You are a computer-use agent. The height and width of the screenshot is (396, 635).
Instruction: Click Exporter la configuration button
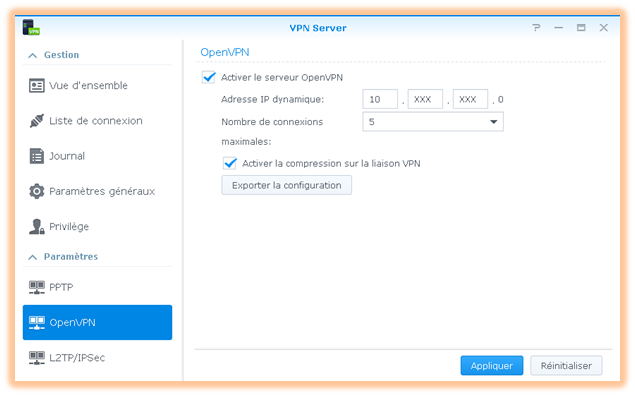pyautogui.click(x=286, y=185)
